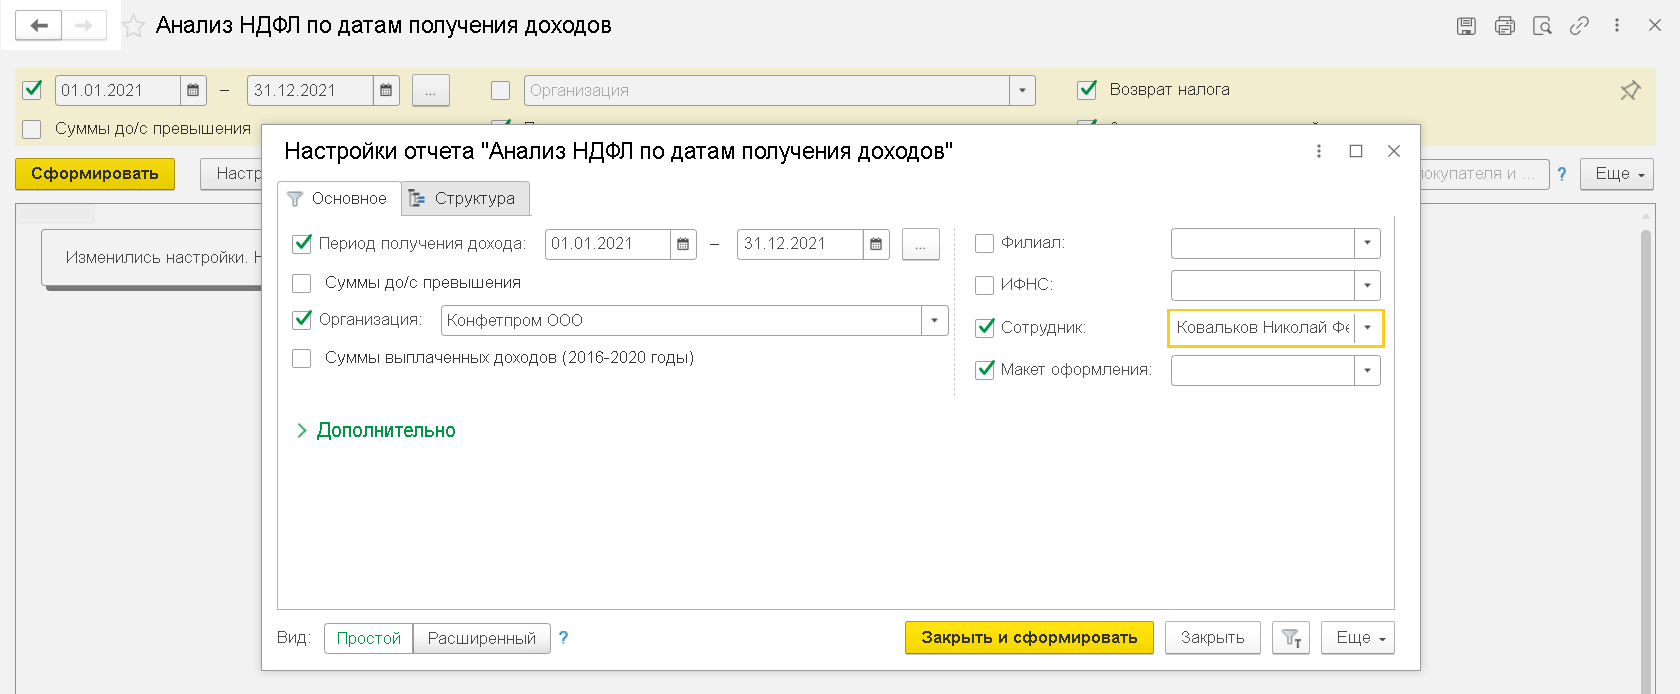Enable main Организация checkbox
Viewport: 1680px width, 694px height.
coord(501,91)
